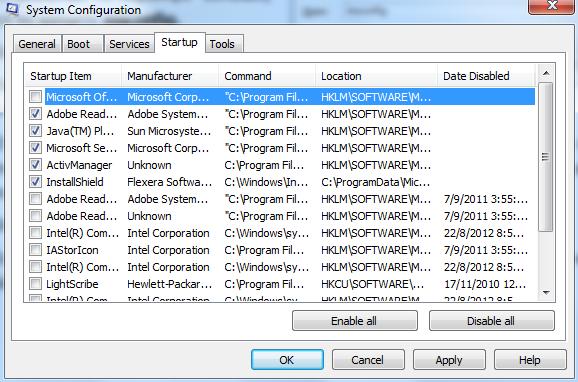Go to the Services tab

point(129,44)
